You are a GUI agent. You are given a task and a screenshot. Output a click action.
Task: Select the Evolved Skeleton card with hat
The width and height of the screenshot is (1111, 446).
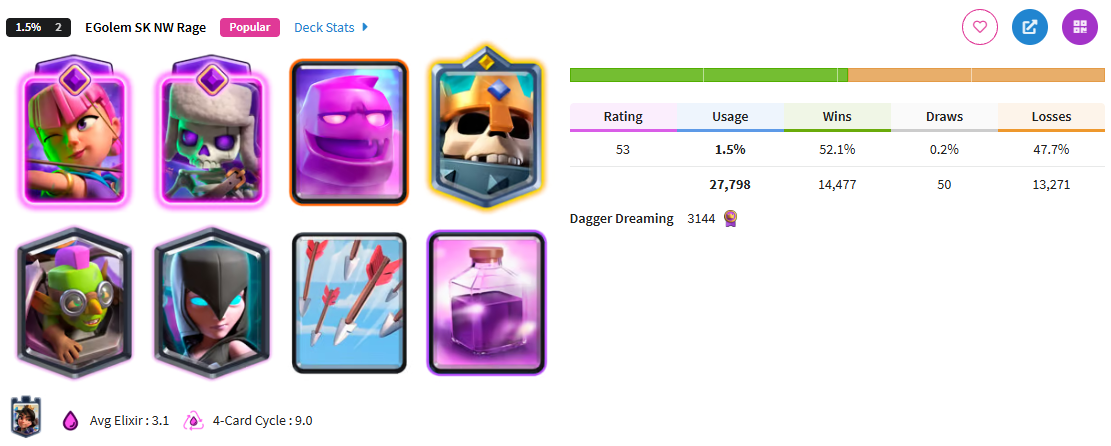pos(211,133)
